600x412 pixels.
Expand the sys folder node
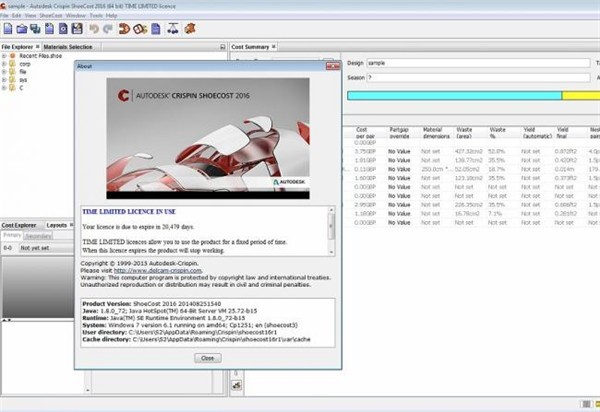4,80
